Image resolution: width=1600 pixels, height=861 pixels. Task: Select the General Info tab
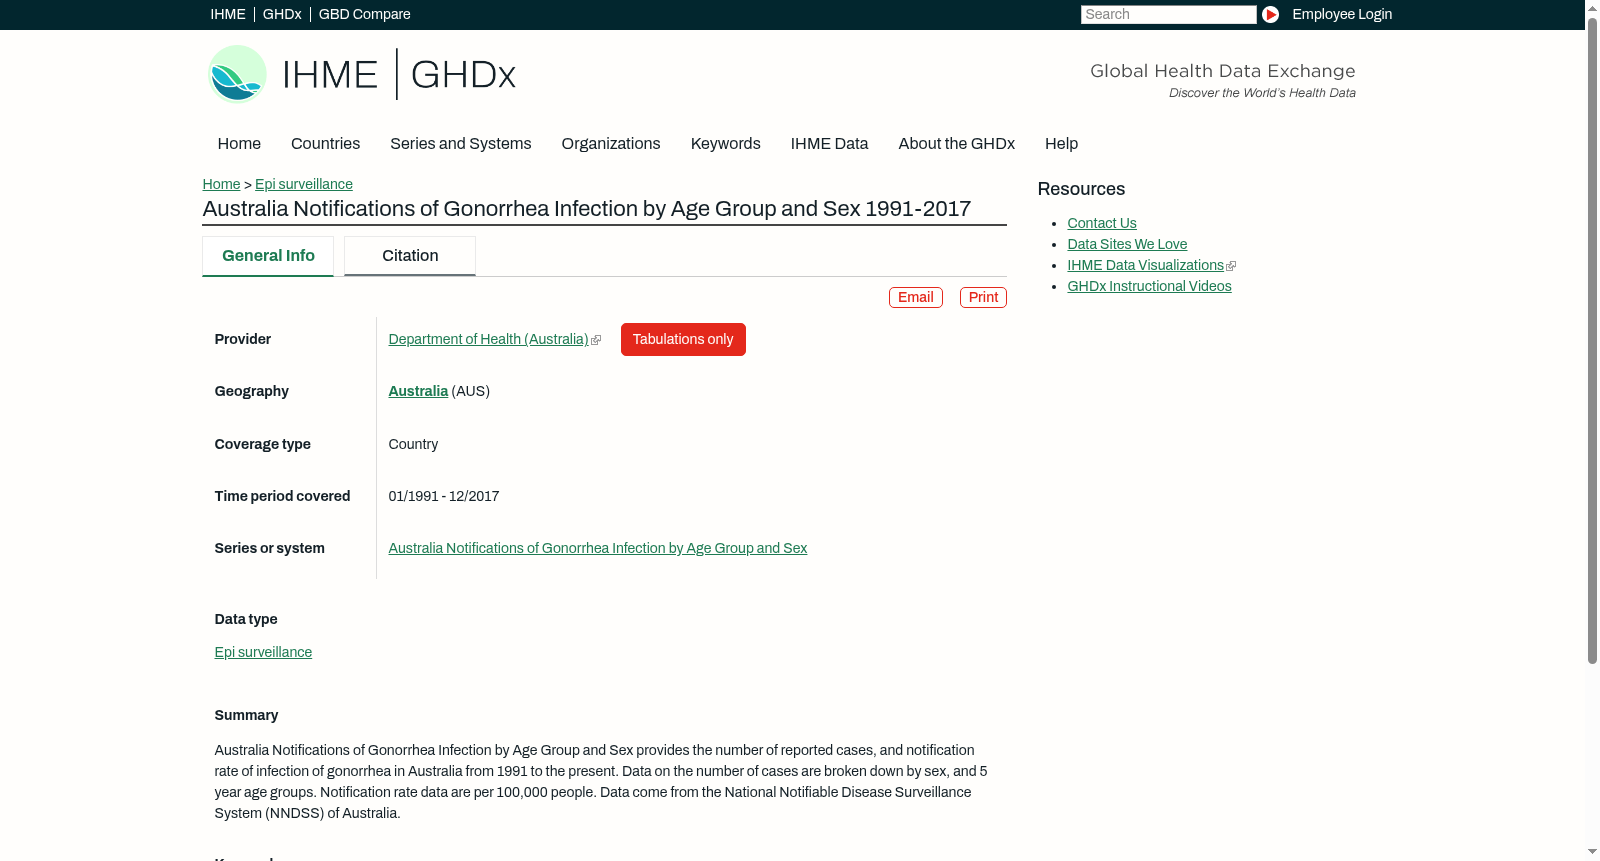[268, 256]
